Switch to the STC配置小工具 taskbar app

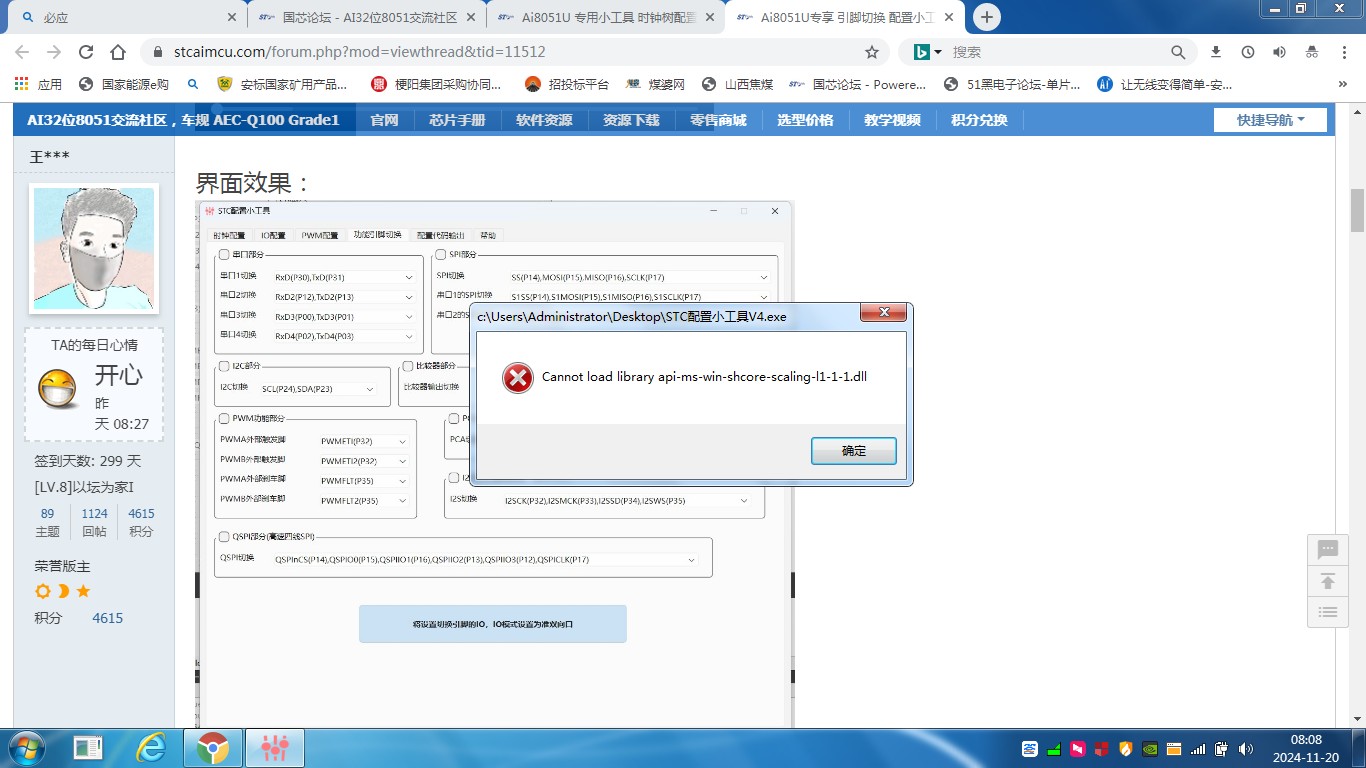pos(274,747)
